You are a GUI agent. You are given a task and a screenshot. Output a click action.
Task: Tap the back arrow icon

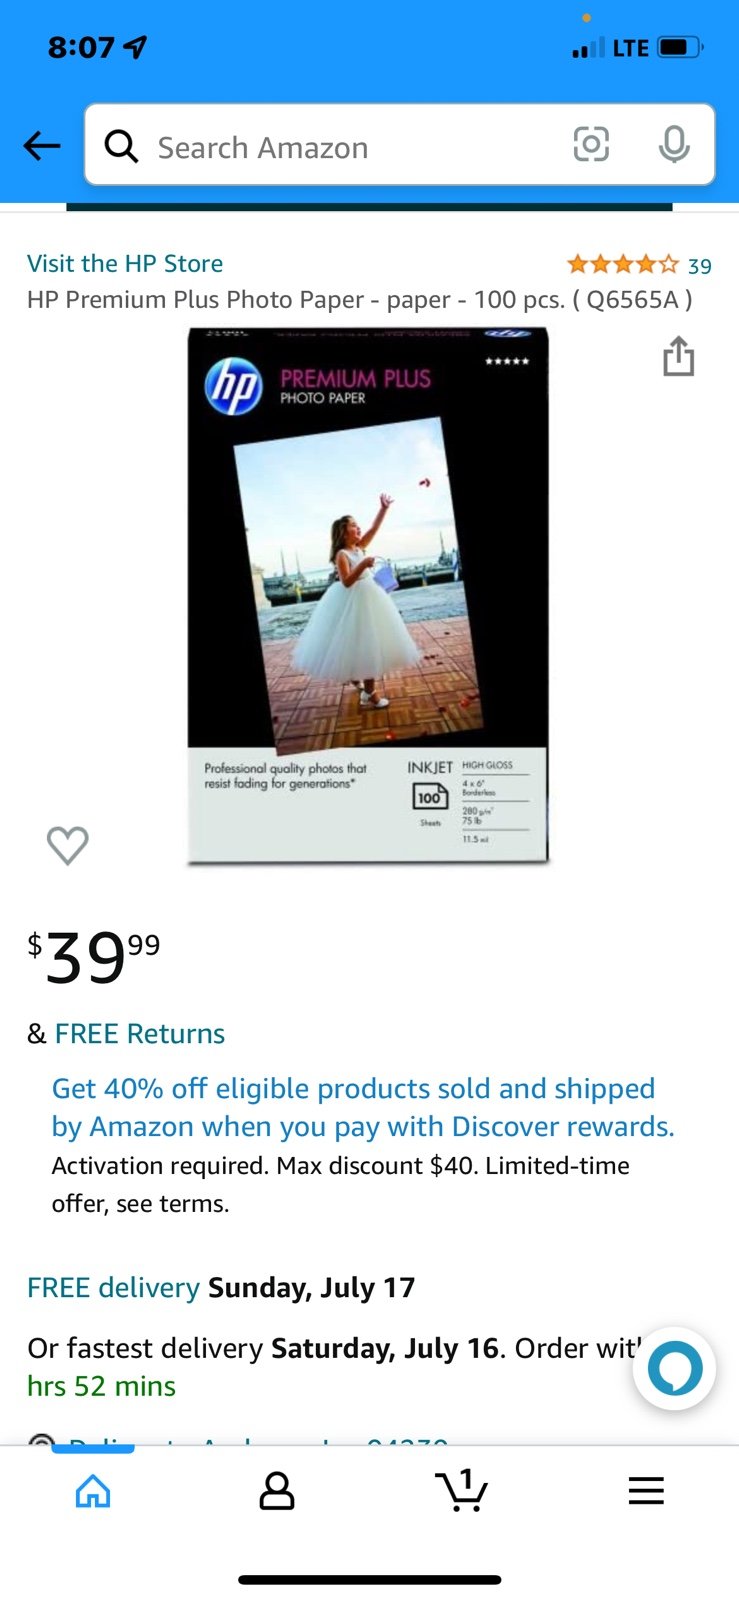42,146
